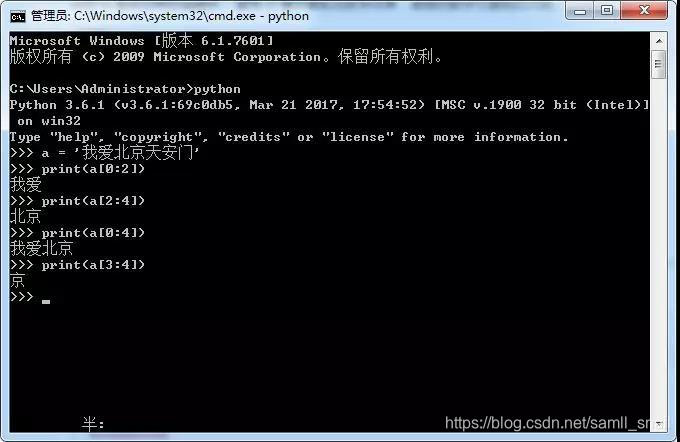
Task: Close the command prompt window
Action: pyautogui.click(x=644, y=10)
